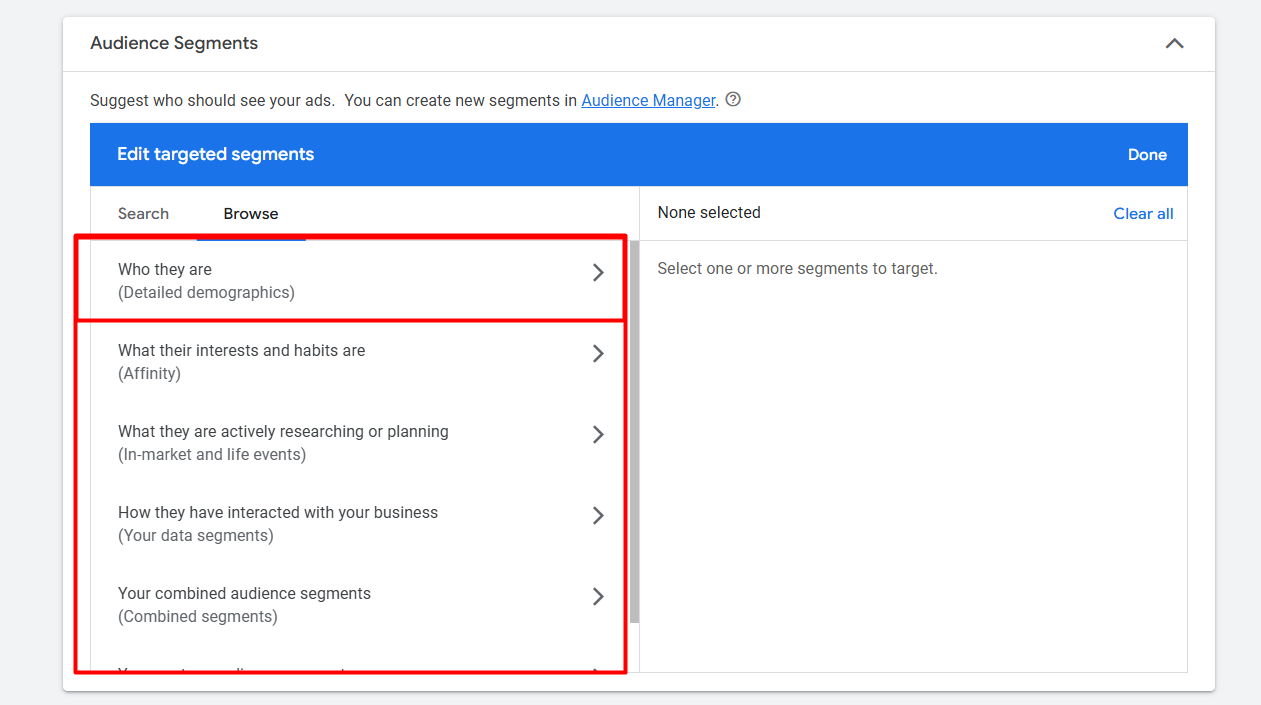Click the In-market and life events chevron
This screenshot has height=705, width=1261.
click(x=598, y=435)
